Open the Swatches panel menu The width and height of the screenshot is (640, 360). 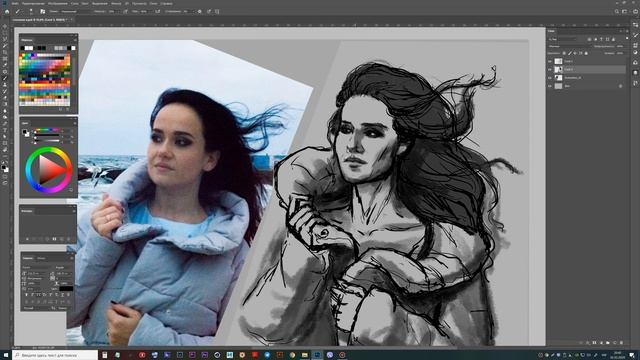click(x=75, y=40)
